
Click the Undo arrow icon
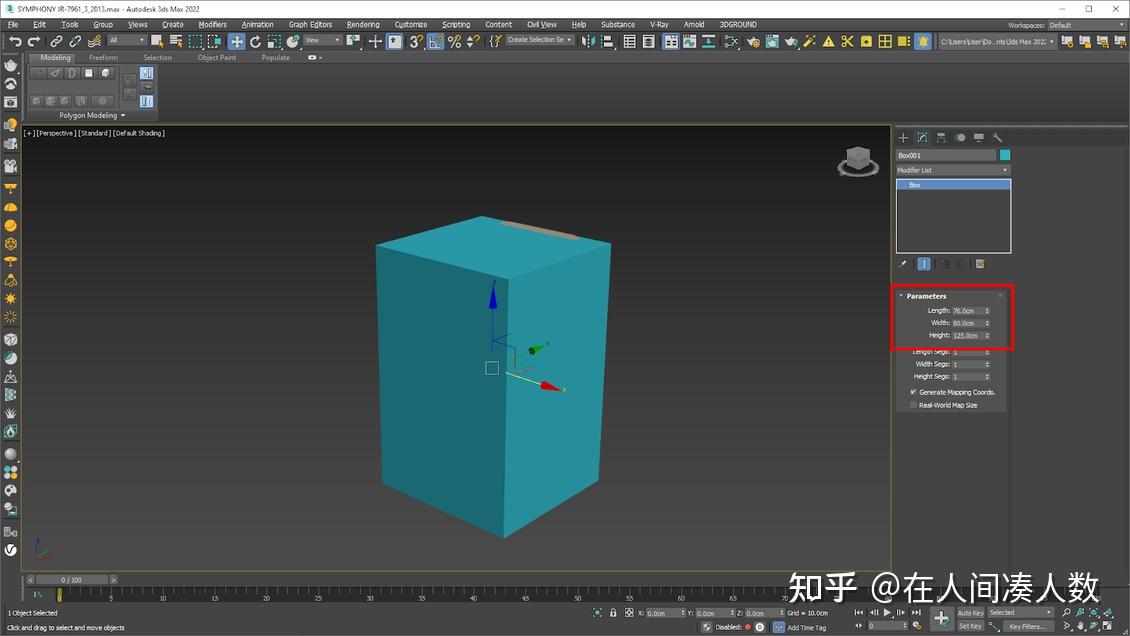pyautogui.click(x=15, y=42)
